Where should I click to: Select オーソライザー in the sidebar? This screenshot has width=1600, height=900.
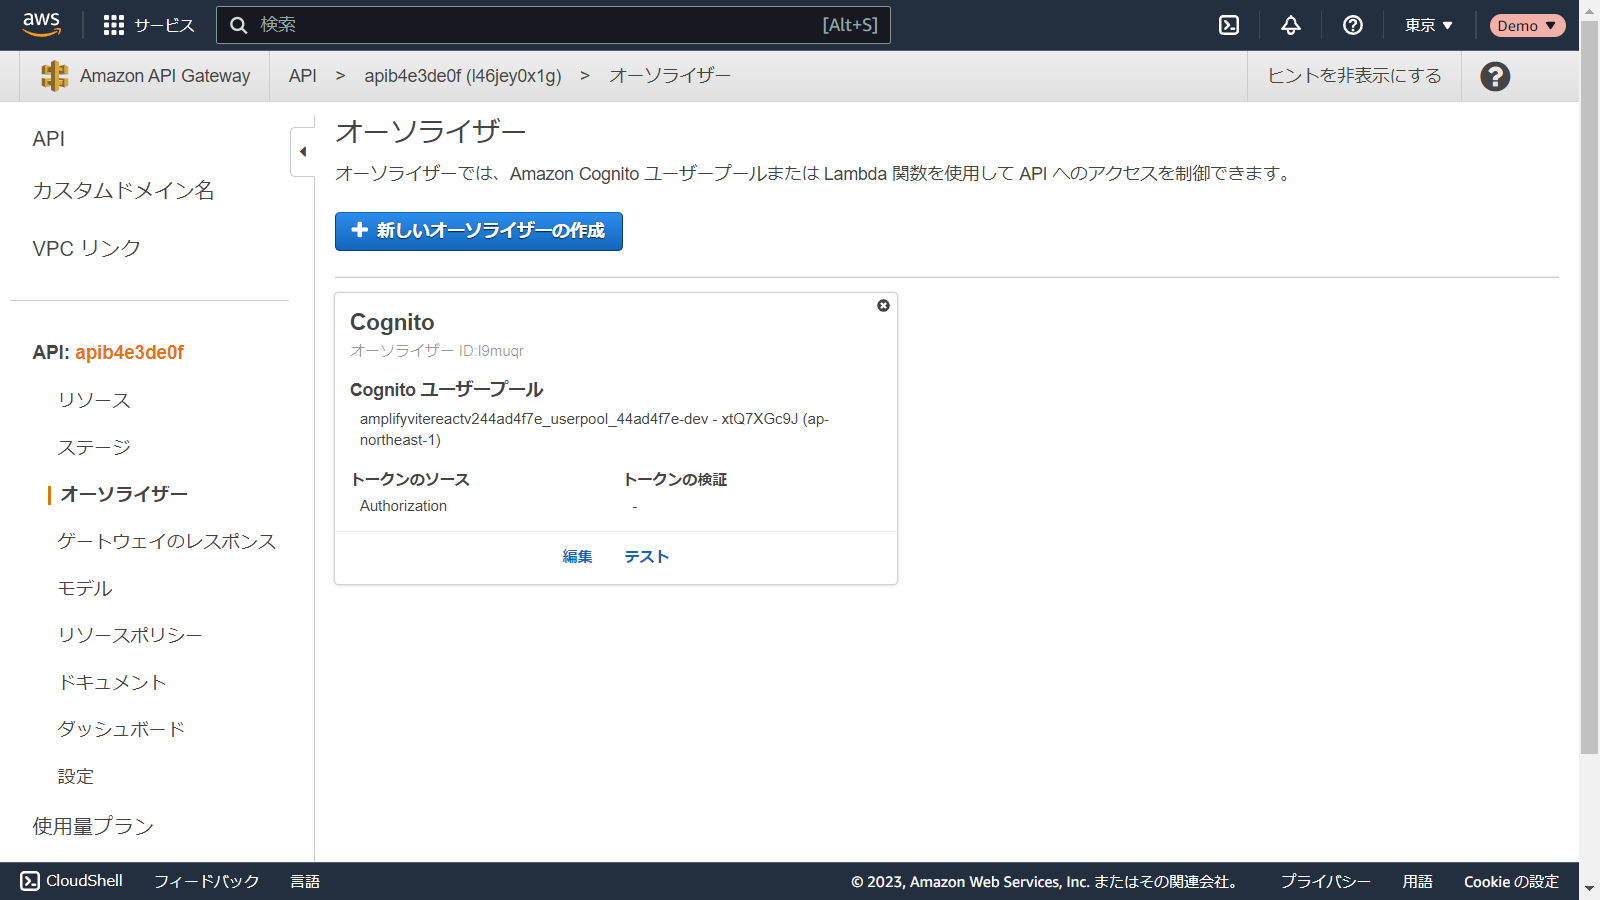(x=124, y=494)
